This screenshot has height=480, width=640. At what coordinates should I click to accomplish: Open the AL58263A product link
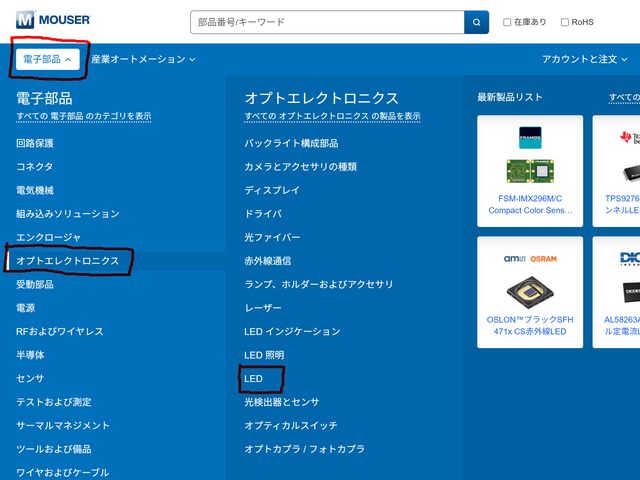point(622,325)
